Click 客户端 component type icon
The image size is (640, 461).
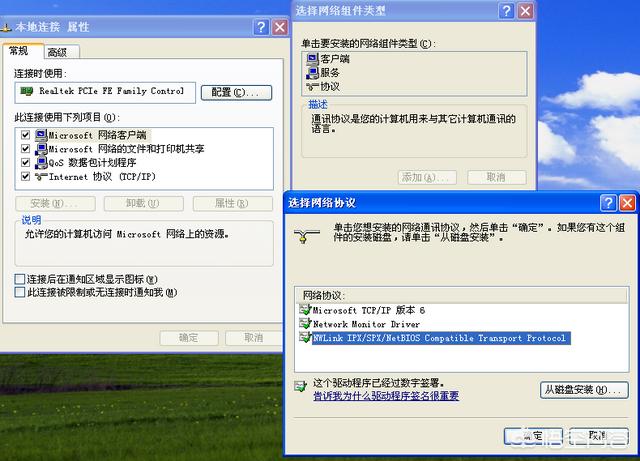tap(312, 59)
